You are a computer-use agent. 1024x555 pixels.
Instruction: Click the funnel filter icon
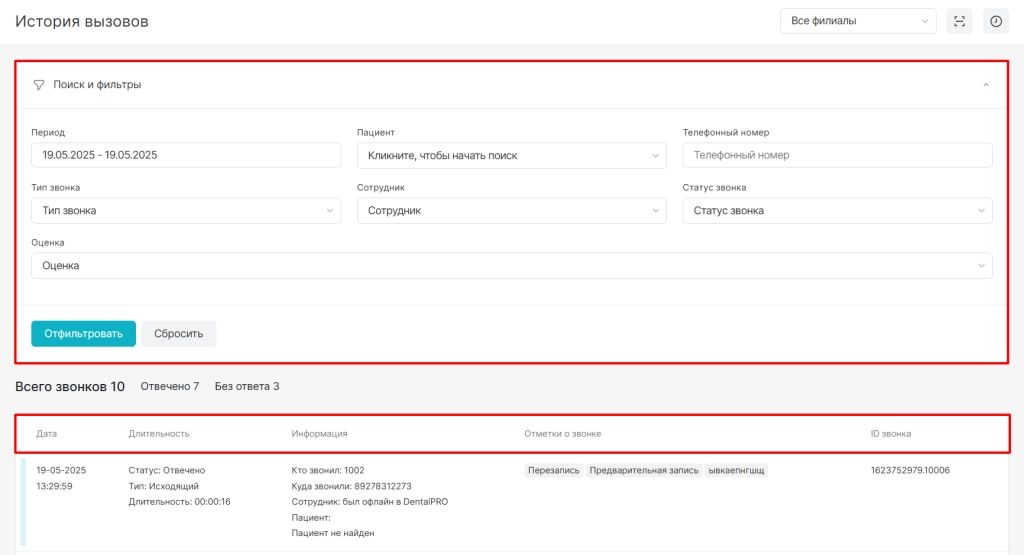(x=39, y=85)
